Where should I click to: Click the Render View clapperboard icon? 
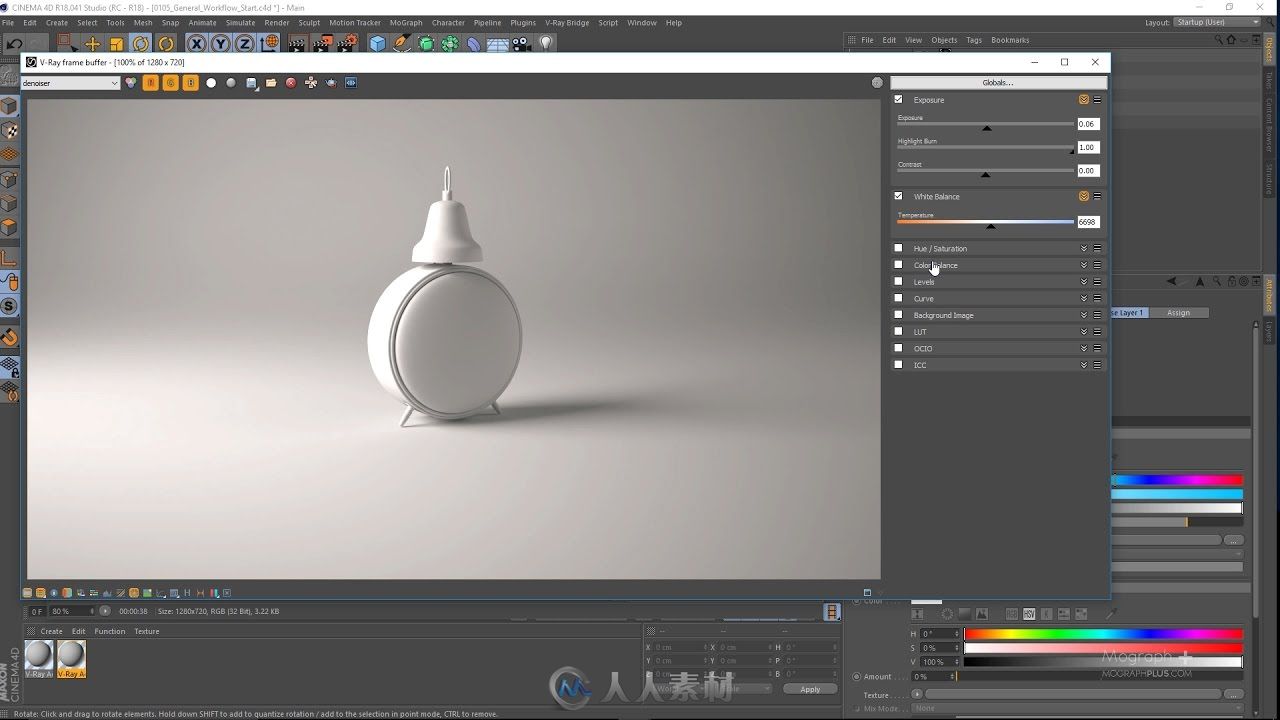click(x=297, y=43)
